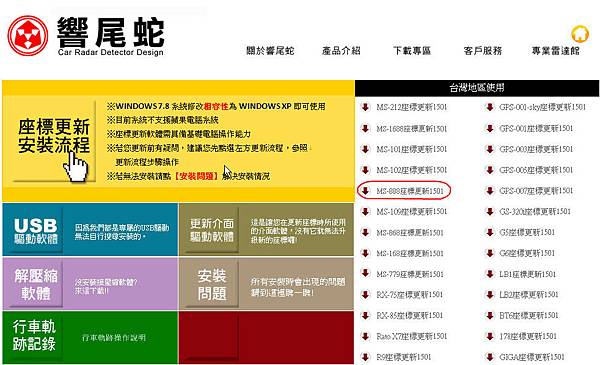
Task: Click download arrow beside GPS-007
Action: coord(489,191)
